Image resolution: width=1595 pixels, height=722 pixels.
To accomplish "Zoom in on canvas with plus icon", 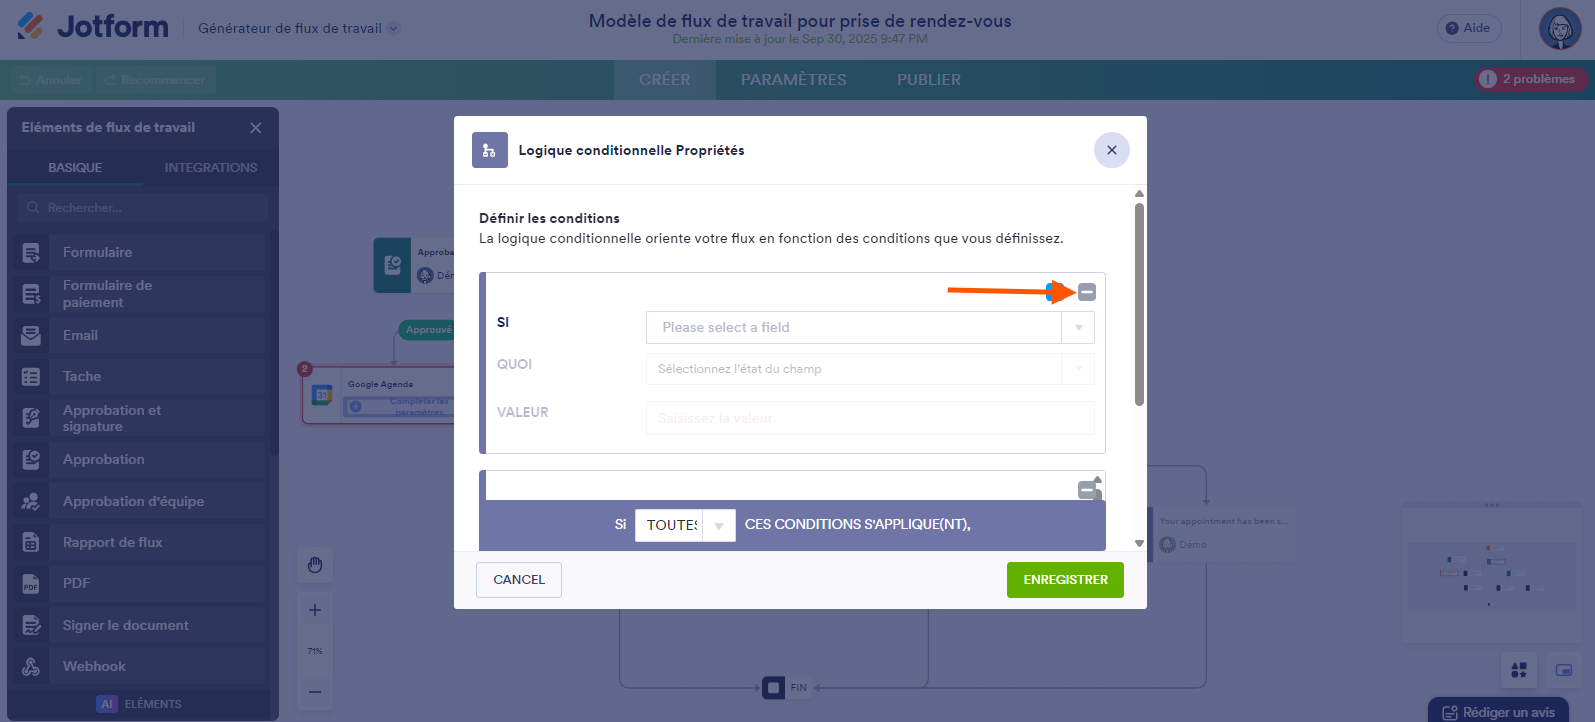I will tap(315, 610).
